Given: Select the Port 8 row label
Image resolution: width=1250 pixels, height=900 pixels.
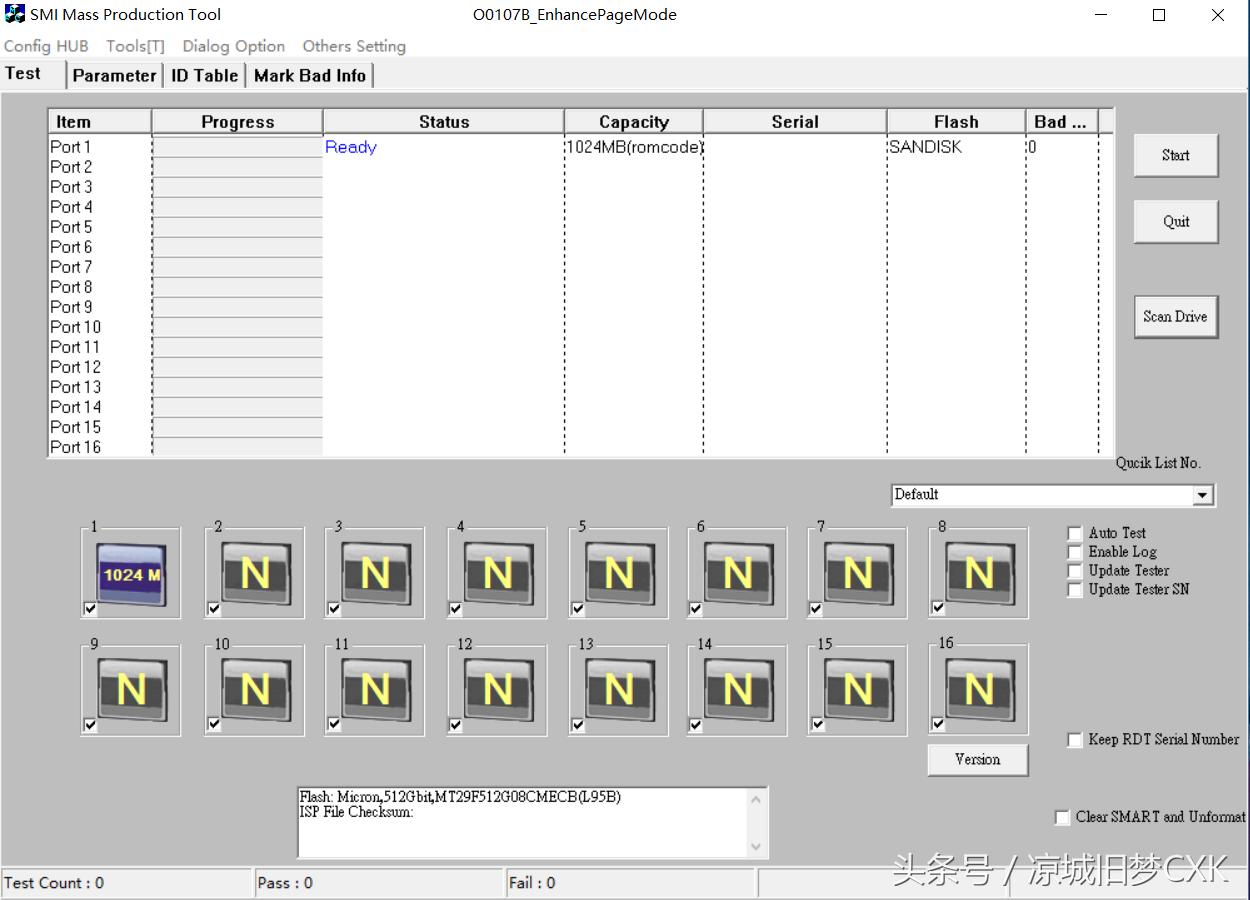Looking at the screenshot, I should click(72, 287).
